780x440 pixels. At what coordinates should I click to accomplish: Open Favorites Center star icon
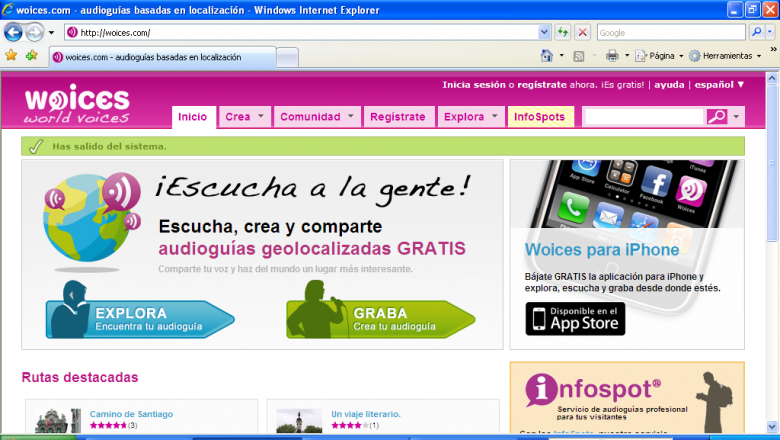tap(11, 55)
